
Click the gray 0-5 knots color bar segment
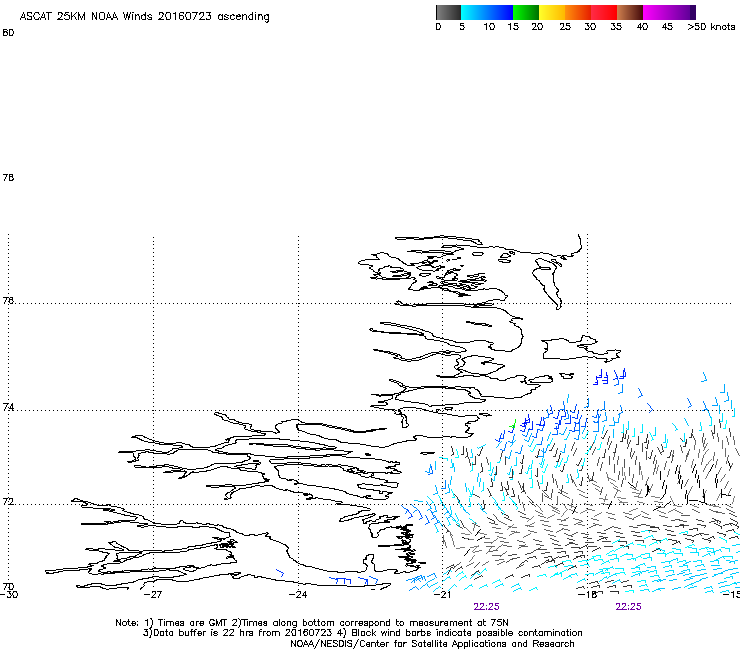pyautogui.click(x=448, y=12)
